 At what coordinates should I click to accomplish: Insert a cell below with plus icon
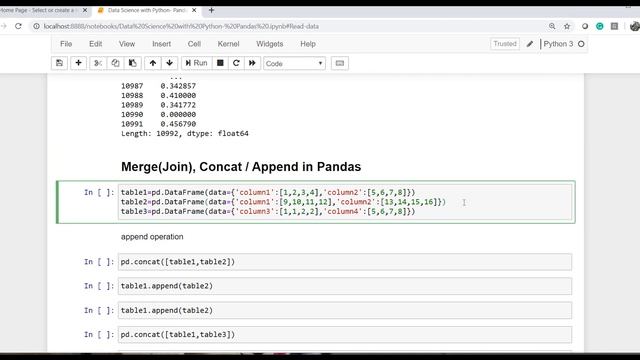click(x=78, y=63)
